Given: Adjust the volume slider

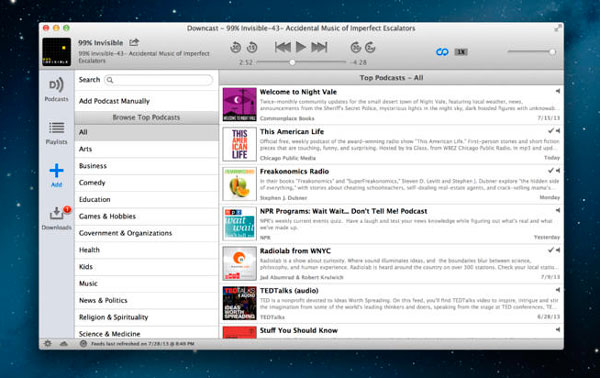Looking at the screenshot, I should 532,51.
